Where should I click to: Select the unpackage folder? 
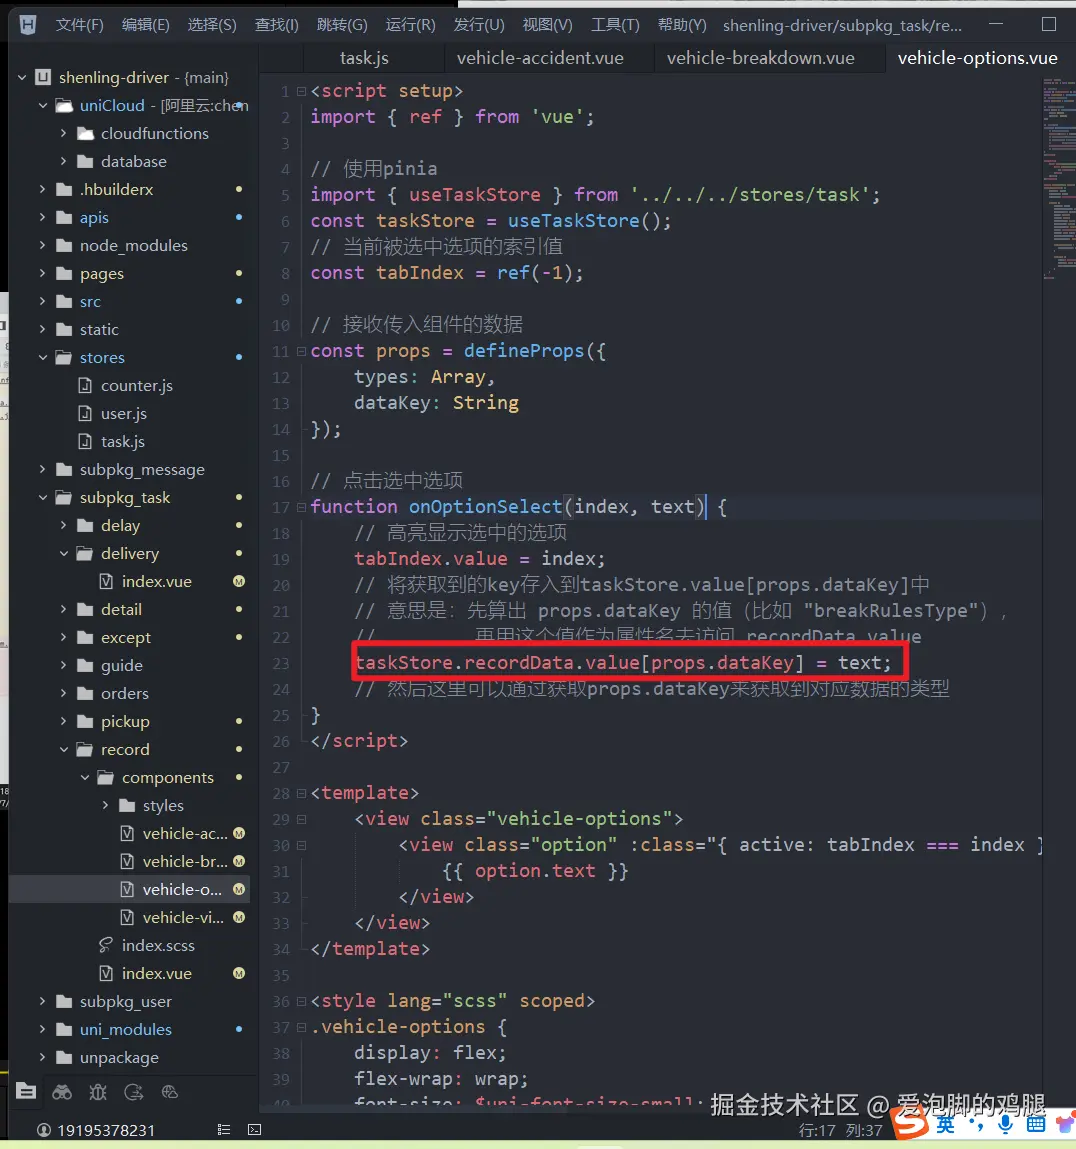pyautogui.click(x=119, y=1057)
